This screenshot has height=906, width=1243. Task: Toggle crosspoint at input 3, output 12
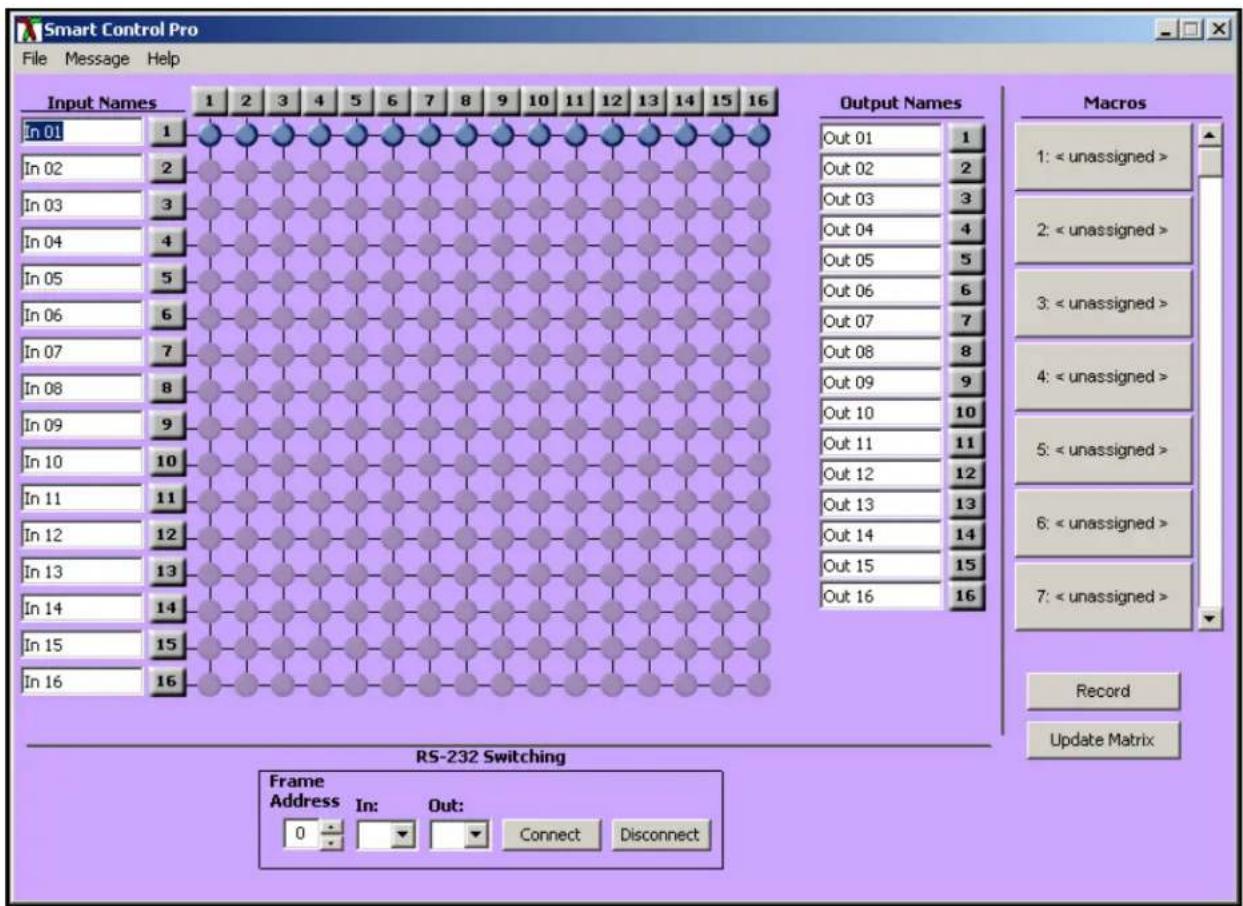(612, 208)
